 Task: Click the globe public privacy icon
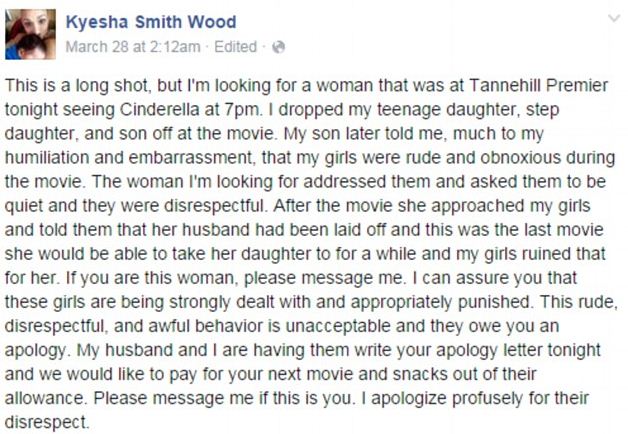pyautogui.click(x=278, y=47)
